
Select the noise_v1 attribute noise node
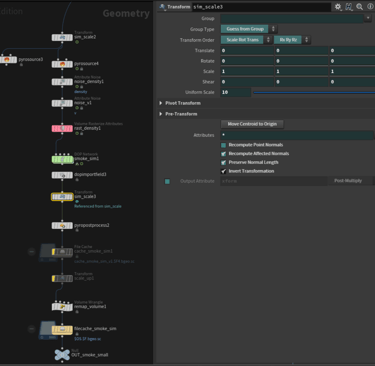(62, 103)
